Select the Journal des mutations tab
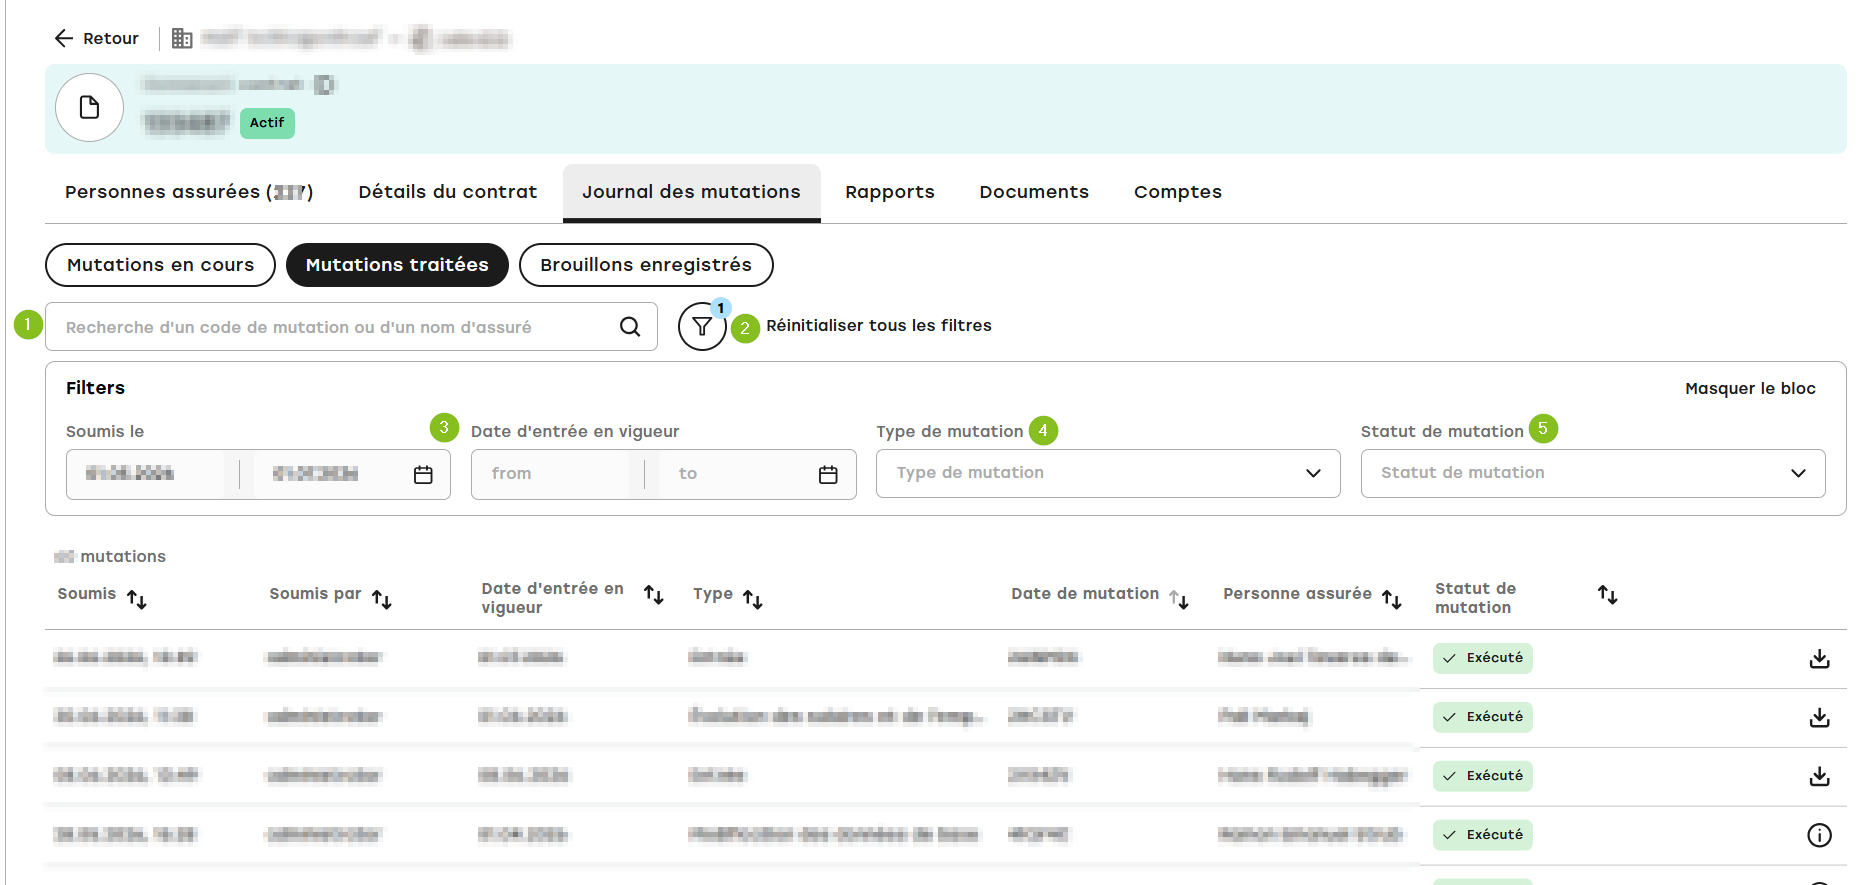The width and height of the screenshot is (1862, 885). [692, 192]
